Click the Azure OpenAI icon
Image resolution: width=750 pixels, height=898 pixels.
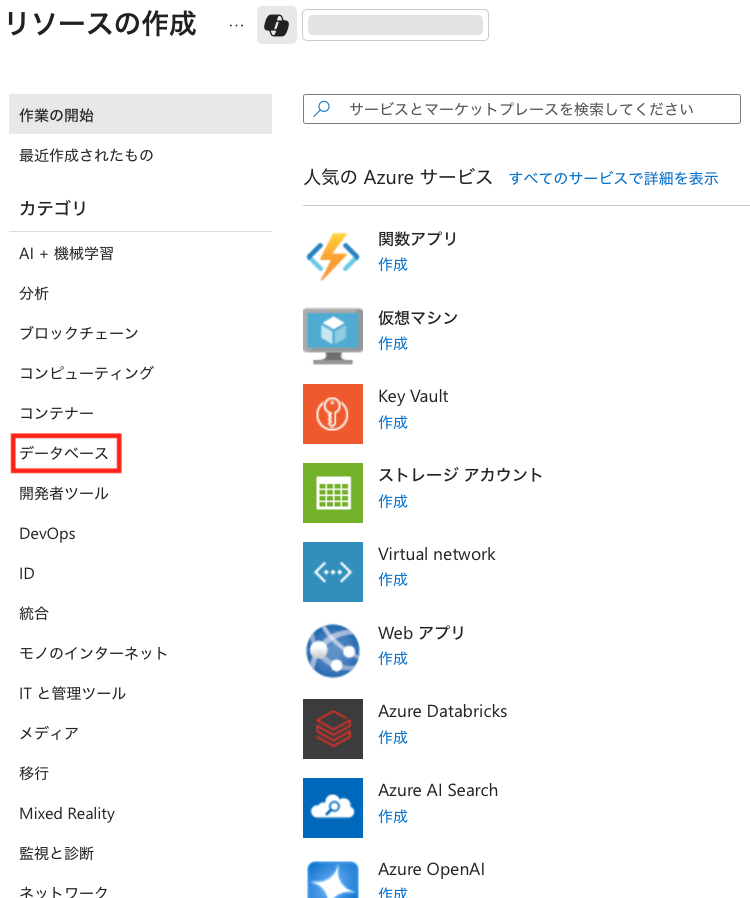pos(333,880)
